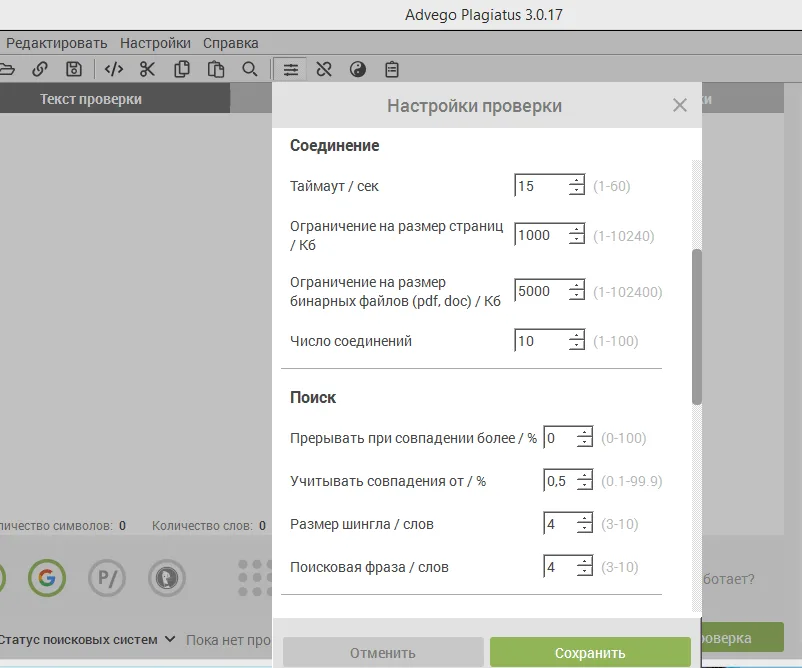The width and height of the screenshot is (802, 668).
Task: Click the link icon in toolbar
Action: (x=40, y=69)
